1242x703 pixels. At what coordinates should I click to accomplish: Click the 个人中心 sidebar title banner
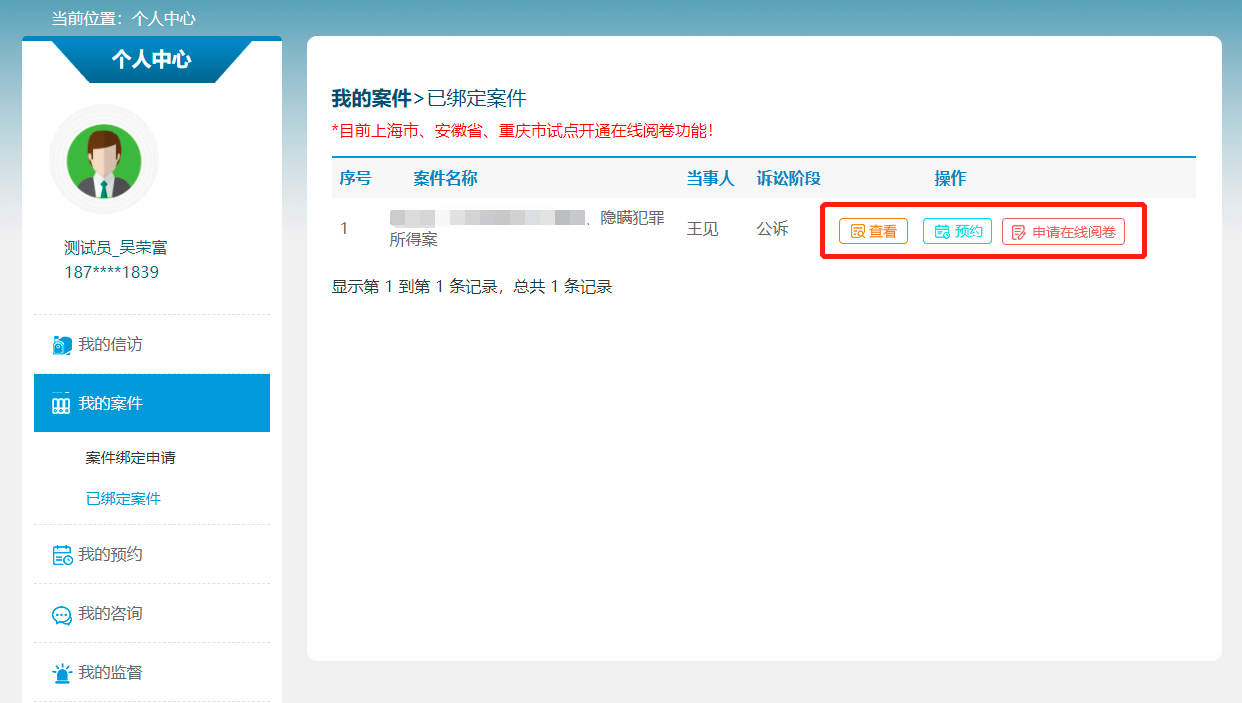(x=151, y=60)
